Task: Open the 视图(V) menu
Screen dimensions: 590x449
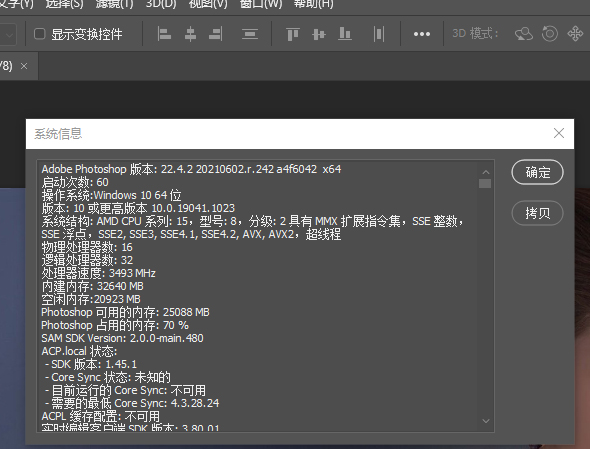Action: [x=208, y=4]
